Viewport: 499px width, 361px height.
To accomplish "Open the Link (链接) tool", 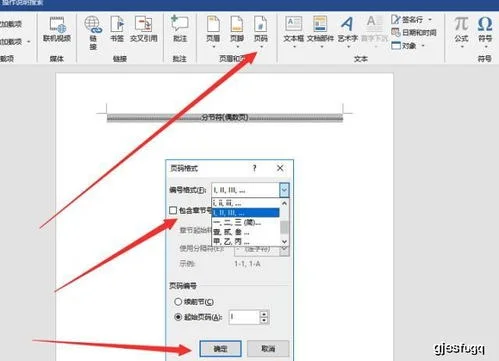I will [x=93, y=33].
